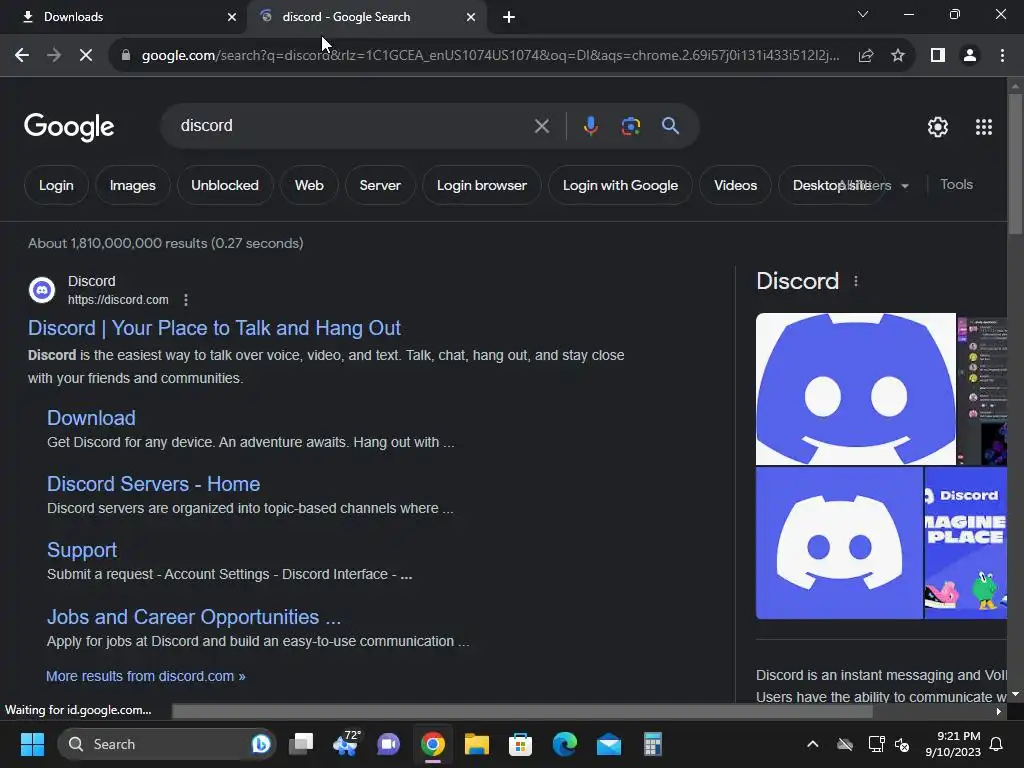Search by image with Google Lens
Viewport: 1024px width, 768px height.
coord(630,126)
